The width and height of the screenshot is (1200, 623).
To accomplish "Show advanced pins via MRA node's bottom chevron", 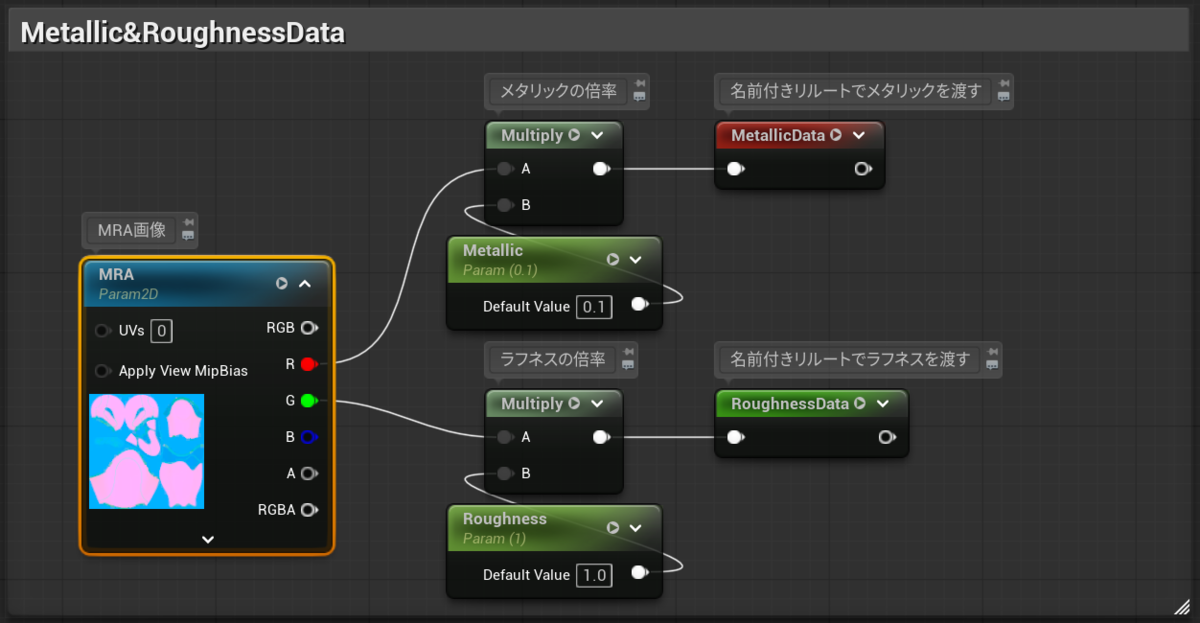I will 207,539.
